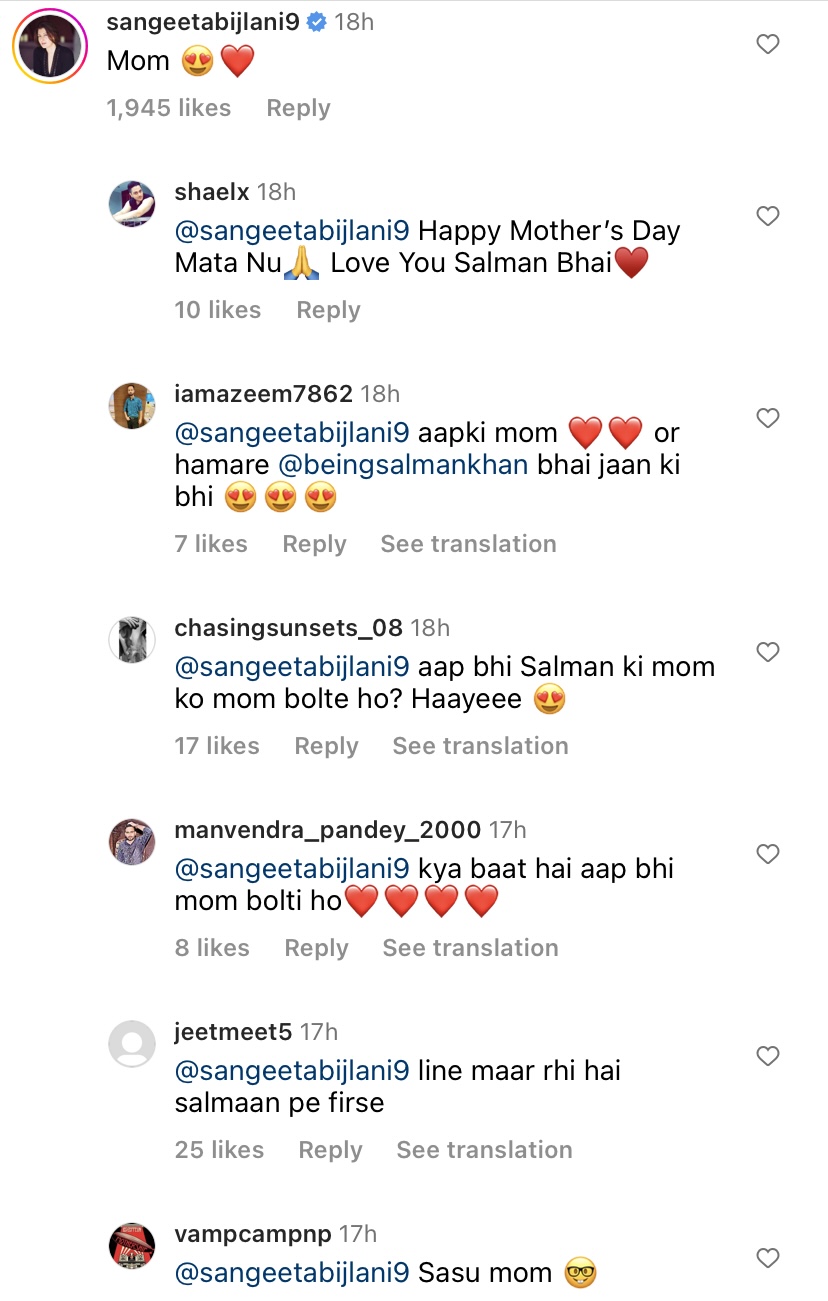828x1301 pixels.
Task: Open chasingsunsets_08's avatar
Action: pyautogui.click(x=132, y=640)
